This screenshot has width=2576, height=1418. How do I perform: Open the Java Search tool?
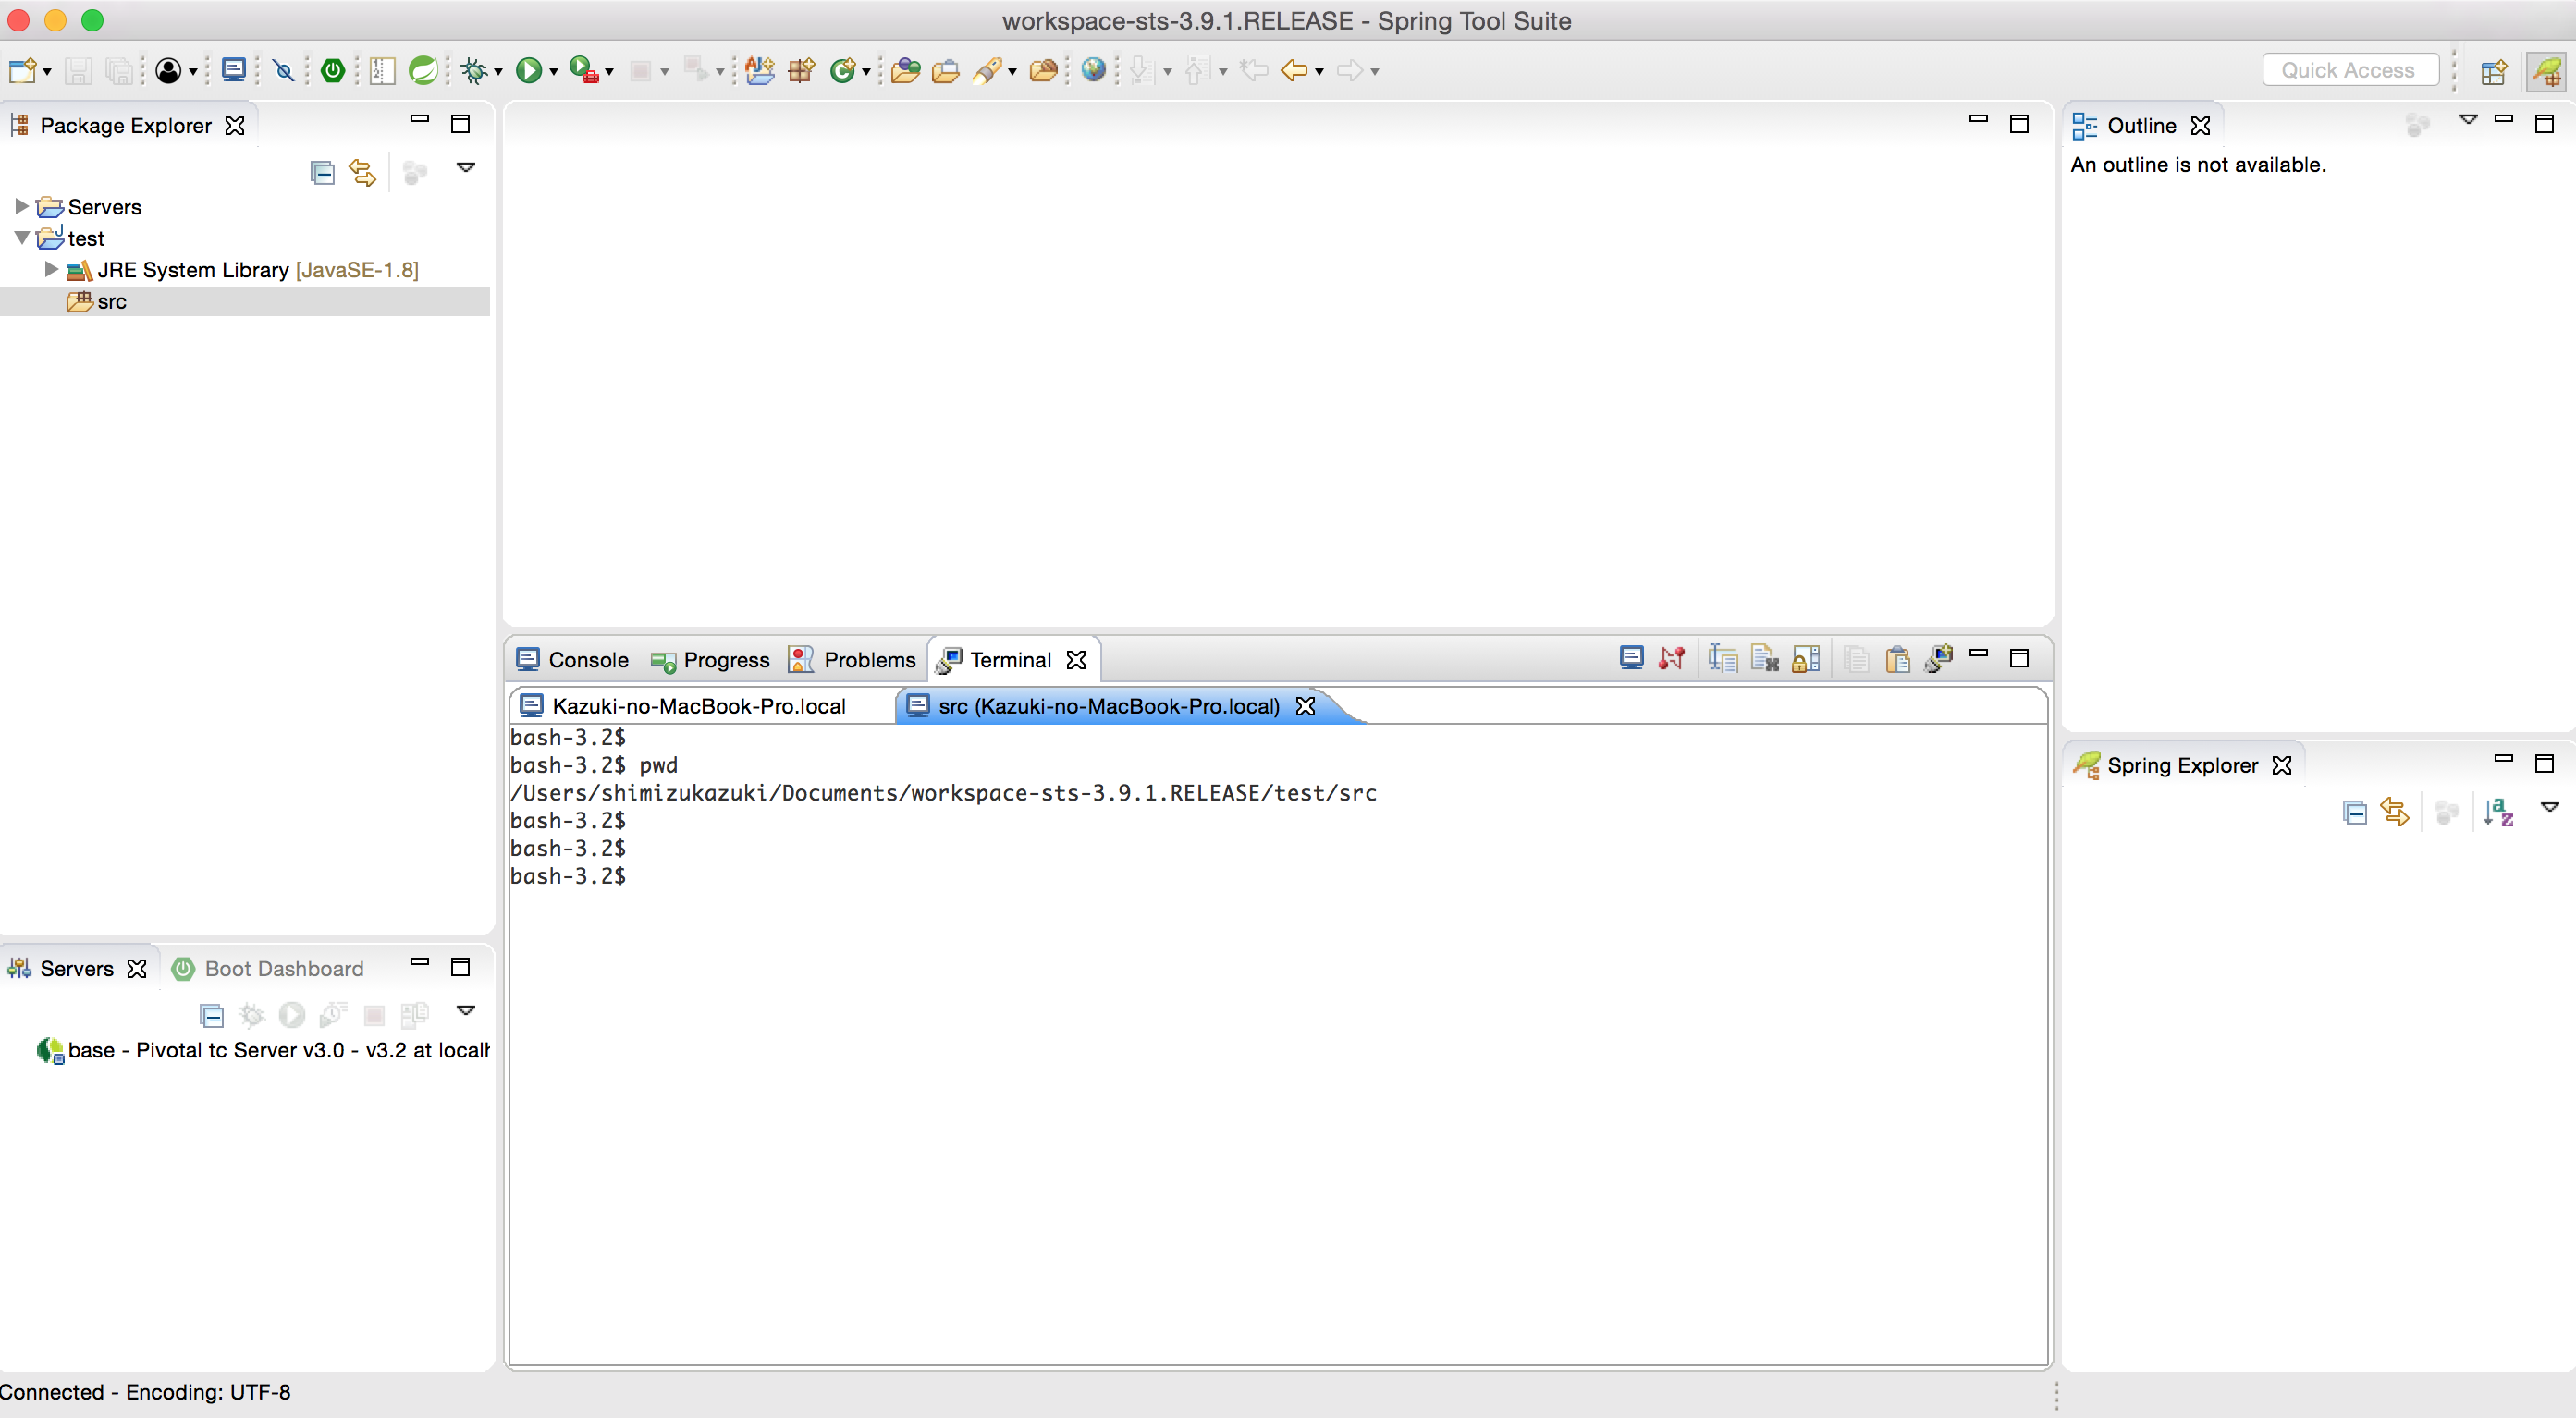[x=988, y=70]
